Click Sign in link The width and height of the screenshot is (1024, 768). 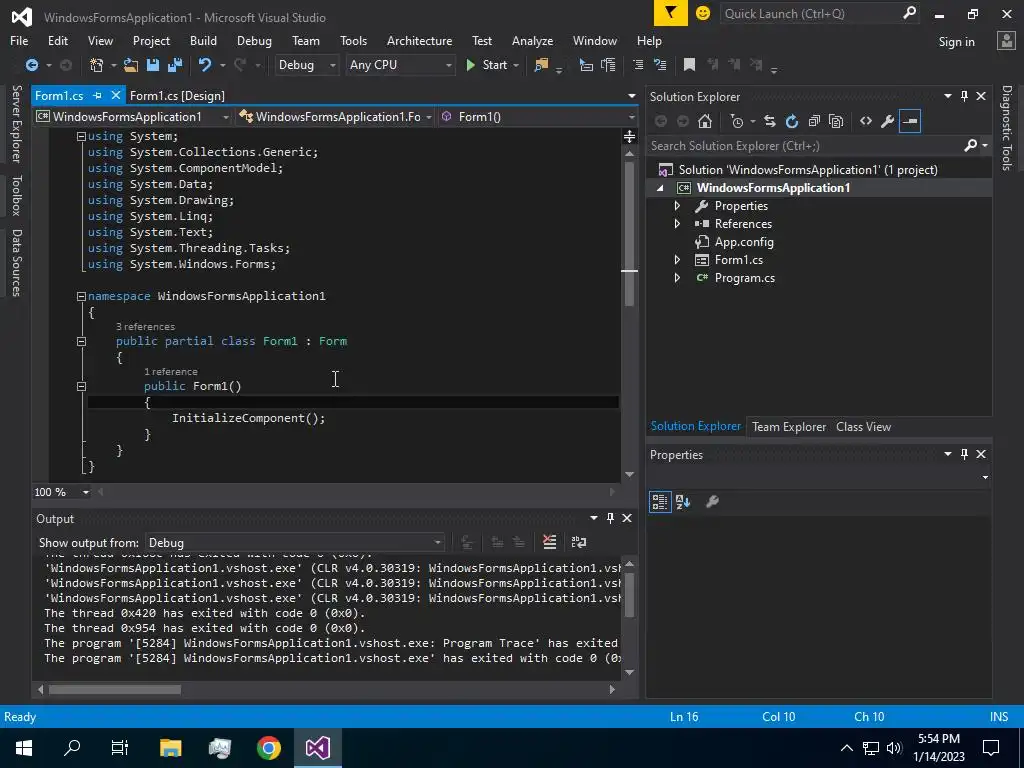click(x=956, y=42)
